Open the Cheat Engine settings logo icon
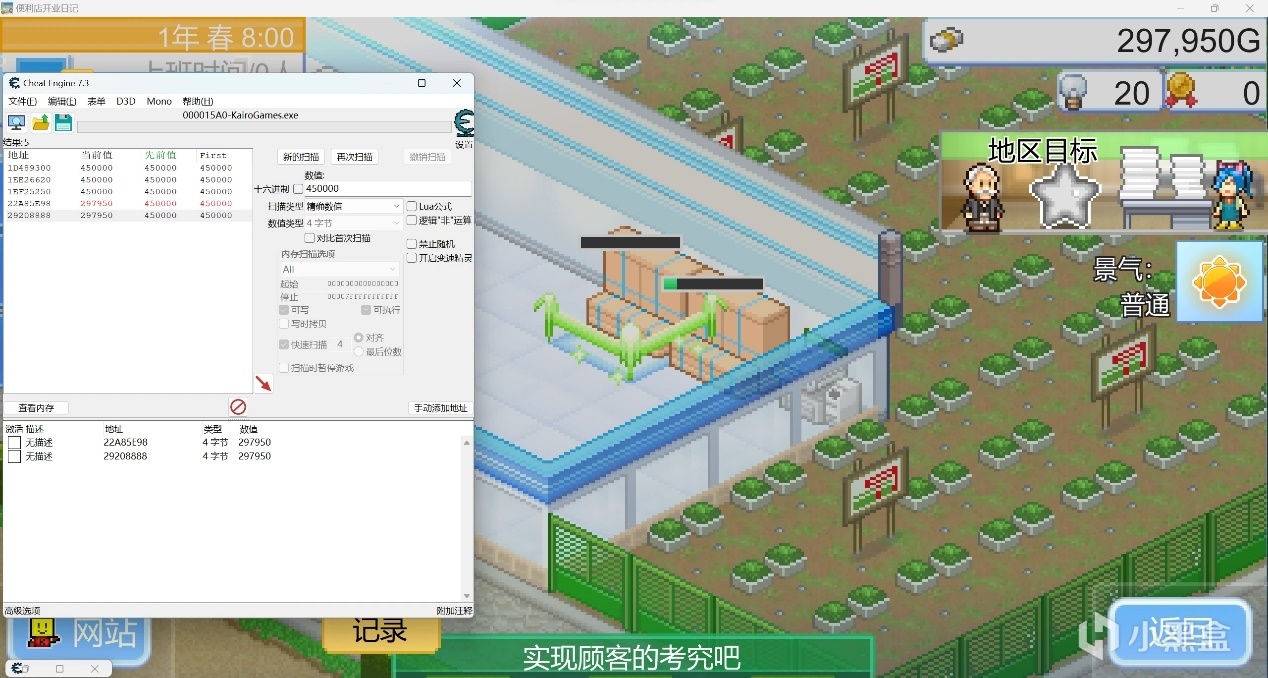 [x=463, y=124]
